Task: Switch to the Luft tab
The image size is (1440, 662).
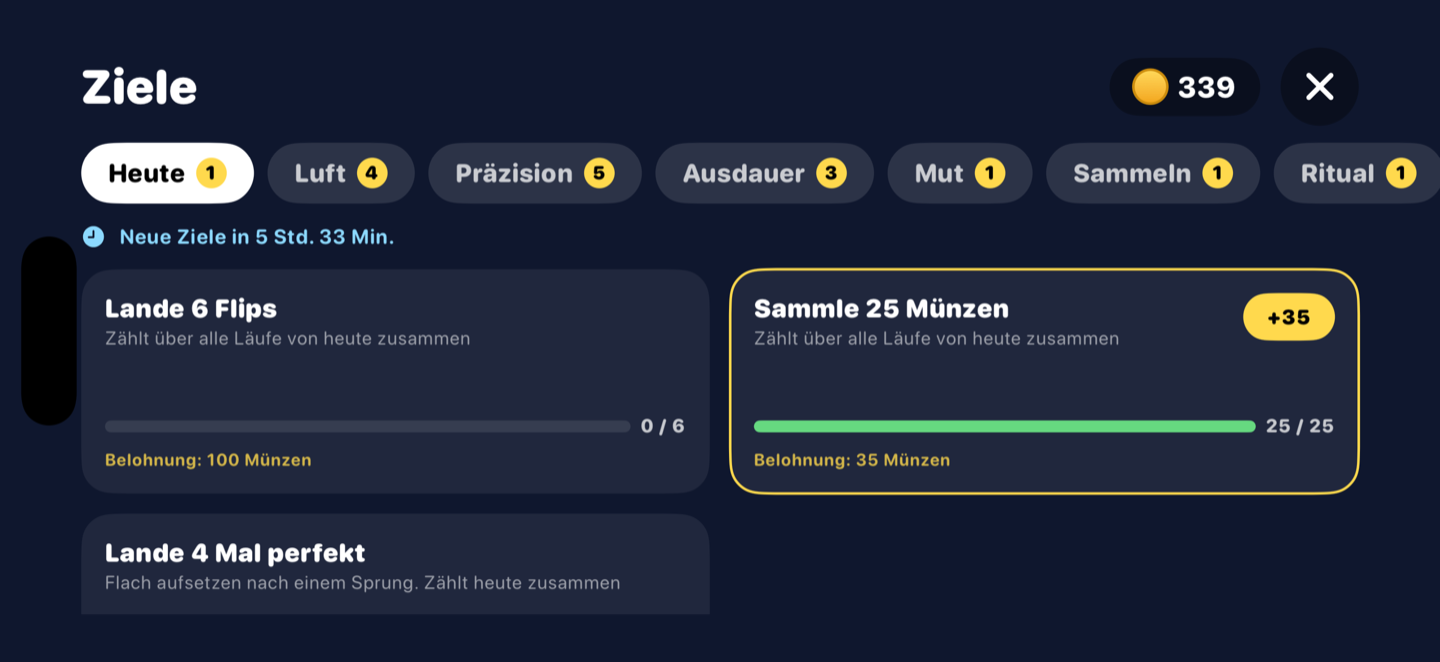Action: (x=341, y=173)
